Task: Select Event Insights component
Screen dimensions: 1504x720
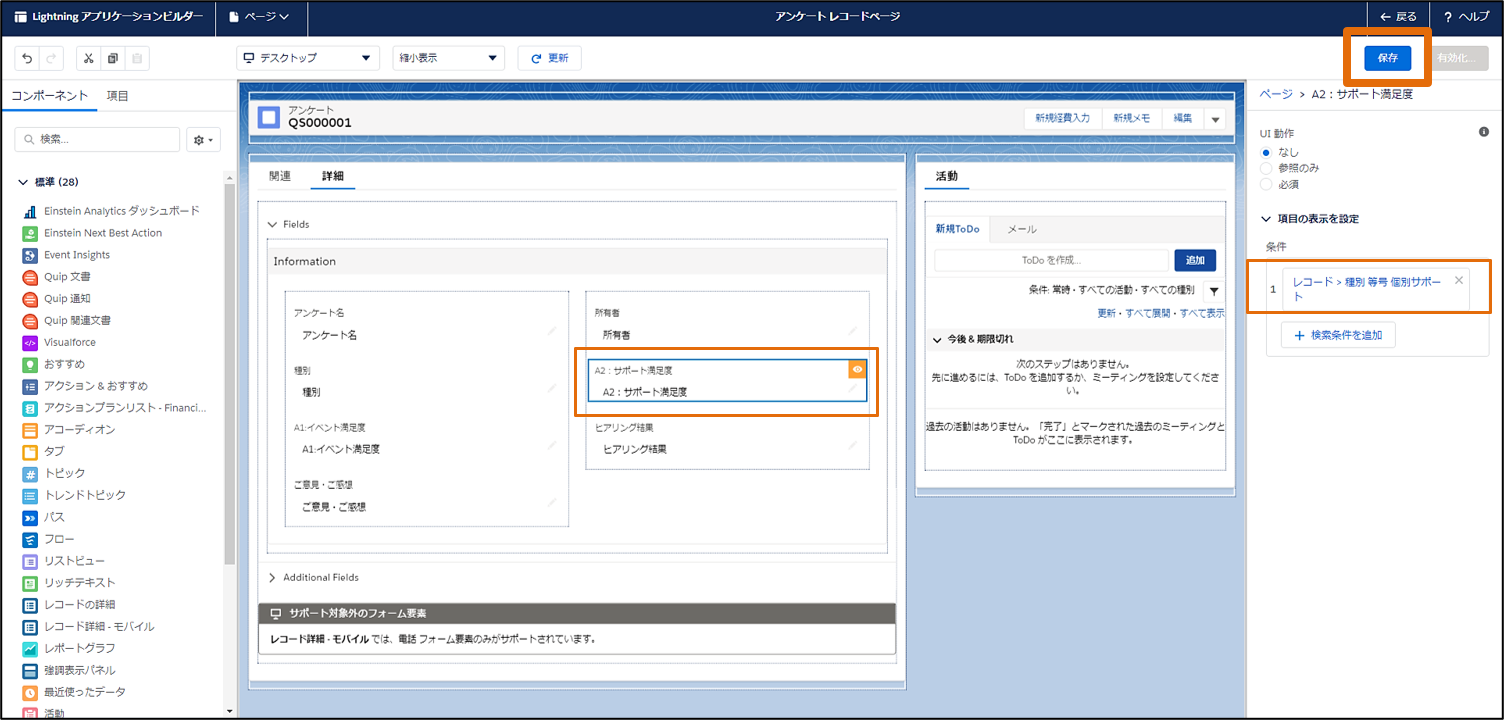Action: 66,255
